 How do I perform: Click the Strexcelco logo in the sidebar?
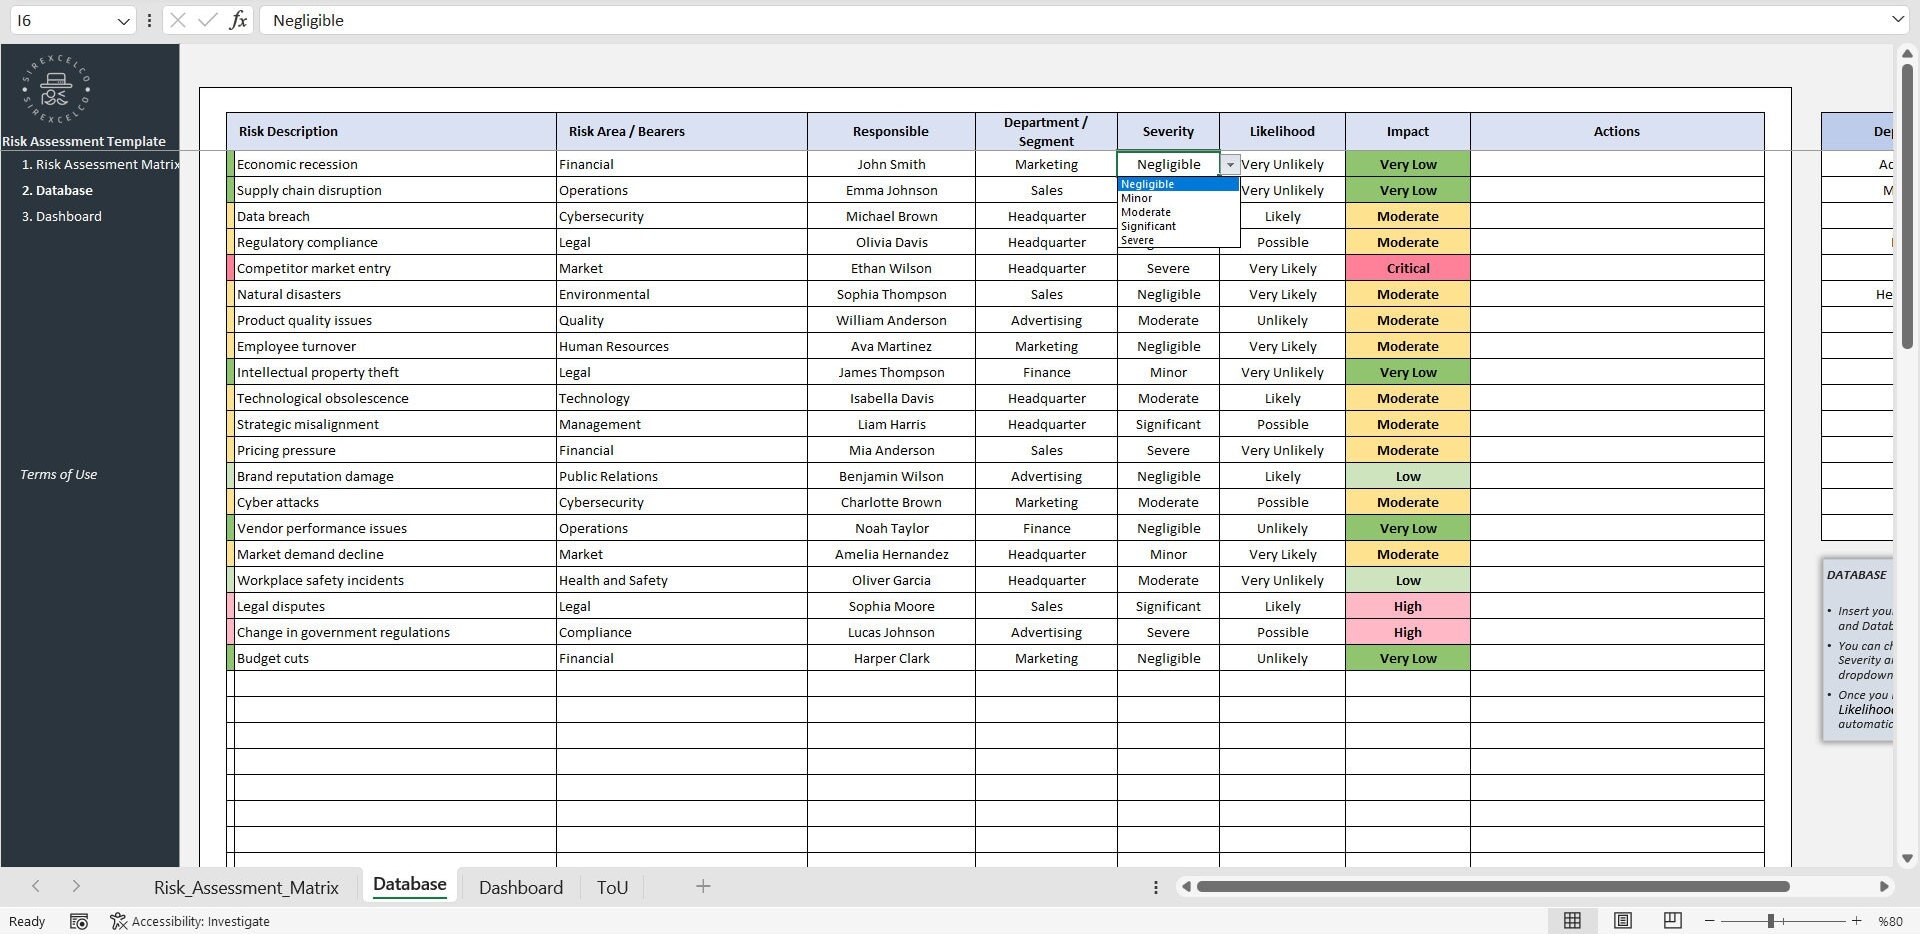click(53, 90)
